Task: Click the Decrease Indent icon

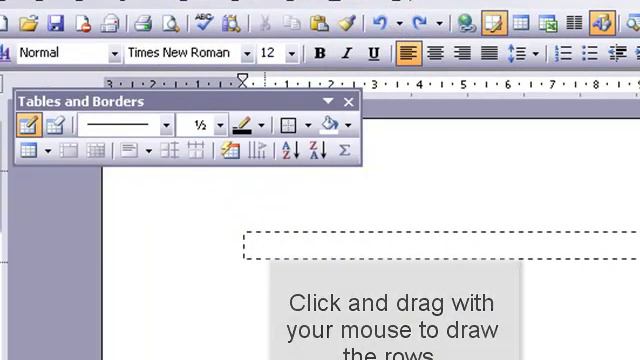Action: (617, 53)
